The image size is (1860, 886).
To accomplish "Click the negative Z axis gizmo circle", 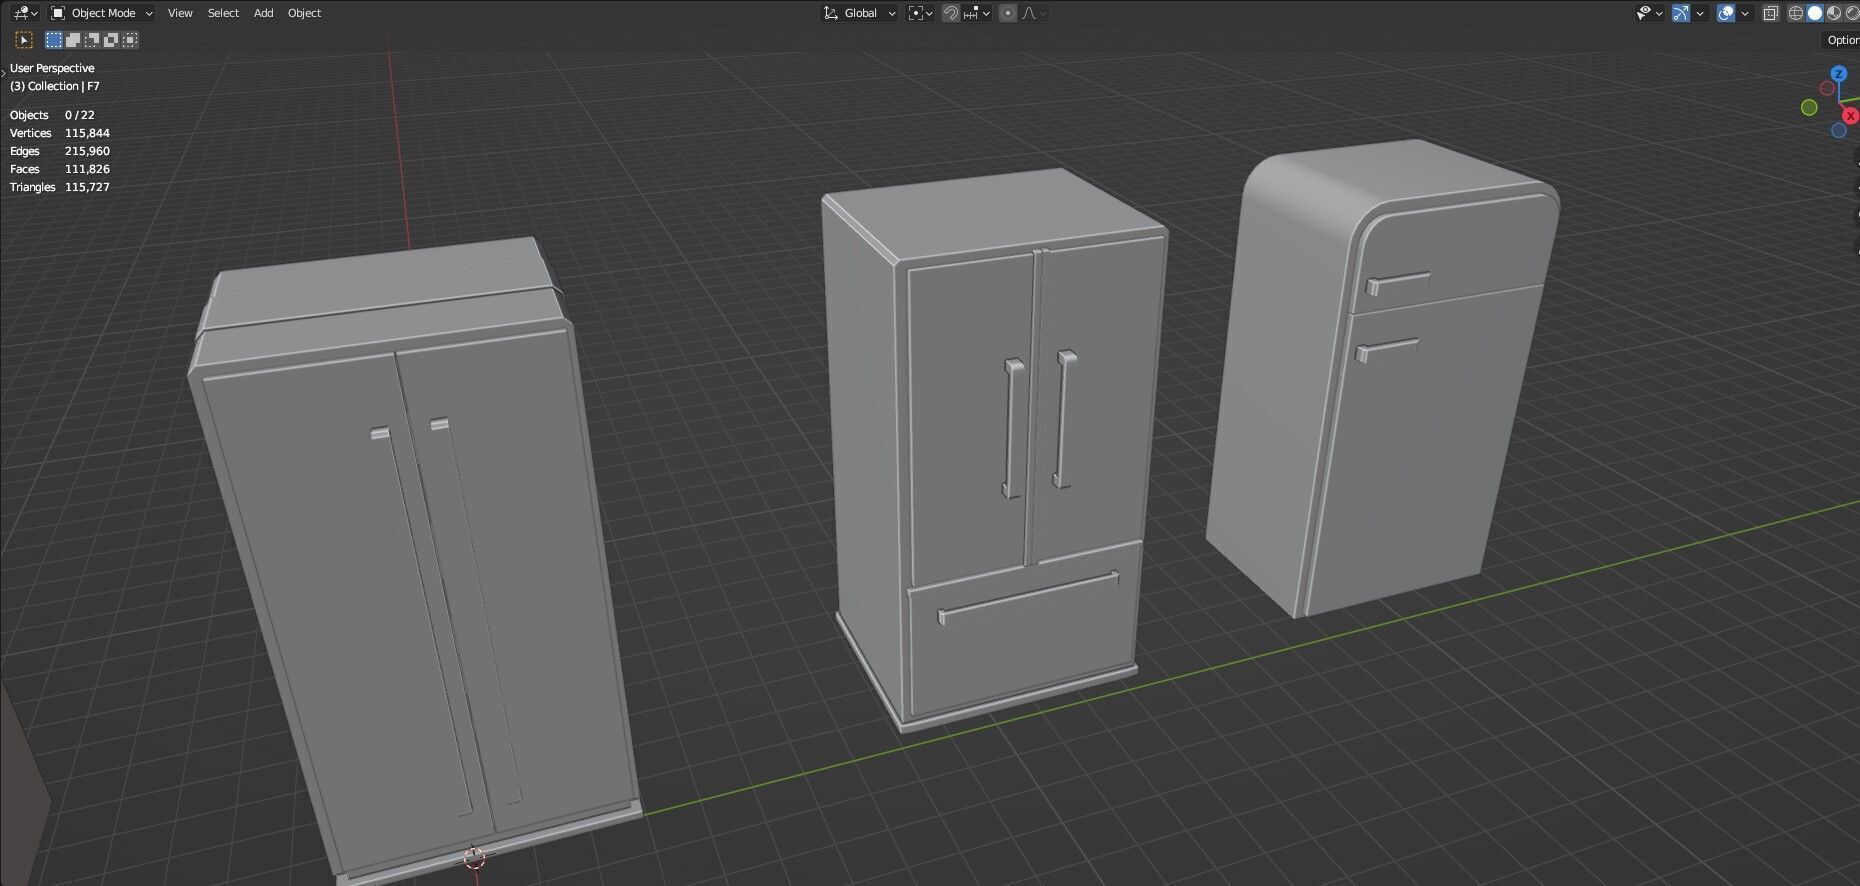I will 1838,131.
